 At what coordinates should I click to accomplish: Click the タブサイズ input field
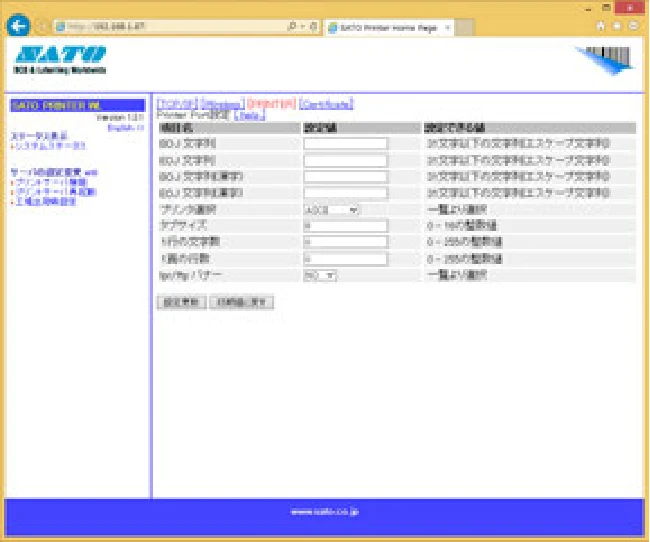coord(345,226)
